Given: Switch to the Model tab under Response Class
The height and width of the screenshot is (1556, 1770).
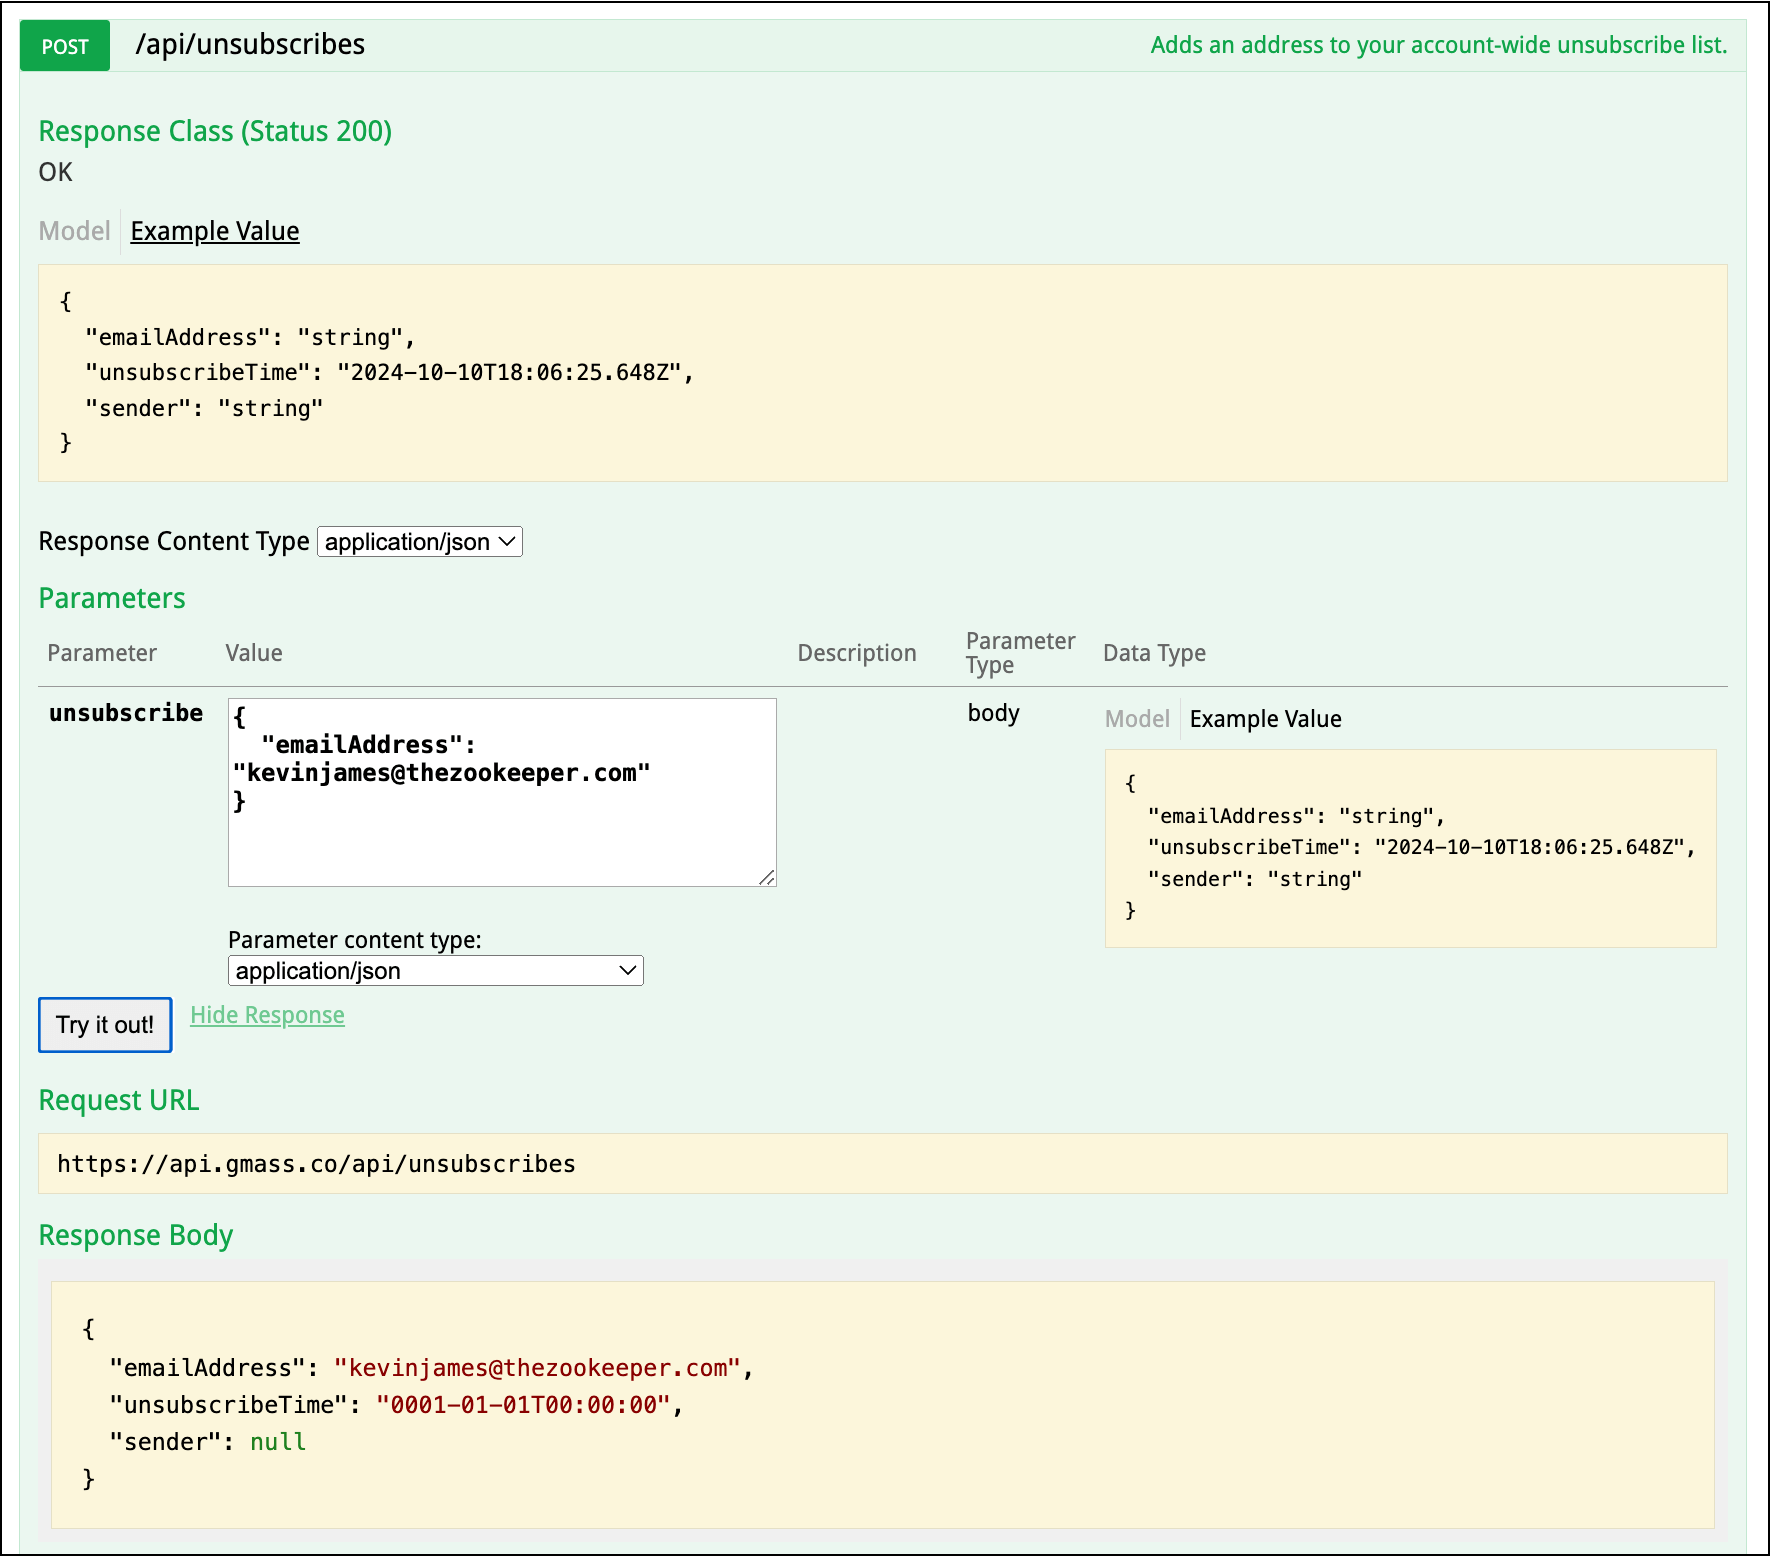Looking at the screenshot, I should pos(74,231).
